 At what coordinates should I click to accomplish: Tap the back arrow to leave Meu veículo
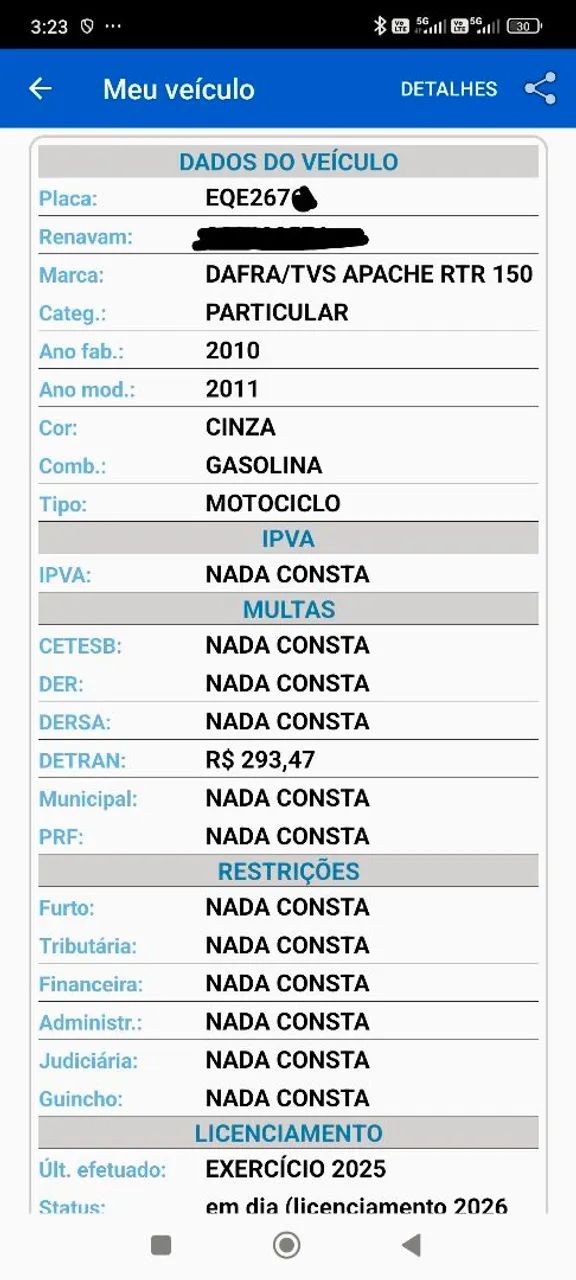(x=39, y=89)
